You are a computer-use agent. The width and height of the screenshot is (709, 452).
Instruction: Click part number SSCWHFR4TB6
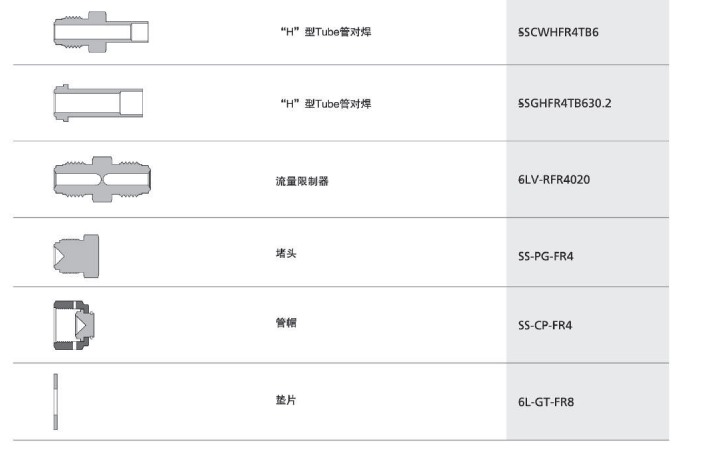(558, 32)
